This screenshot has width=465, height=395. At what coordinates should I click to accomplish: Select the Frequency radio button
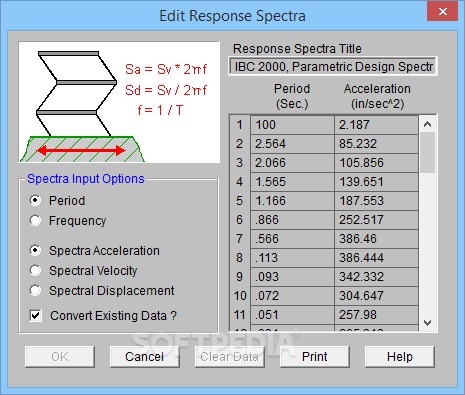tap(35, 220)
